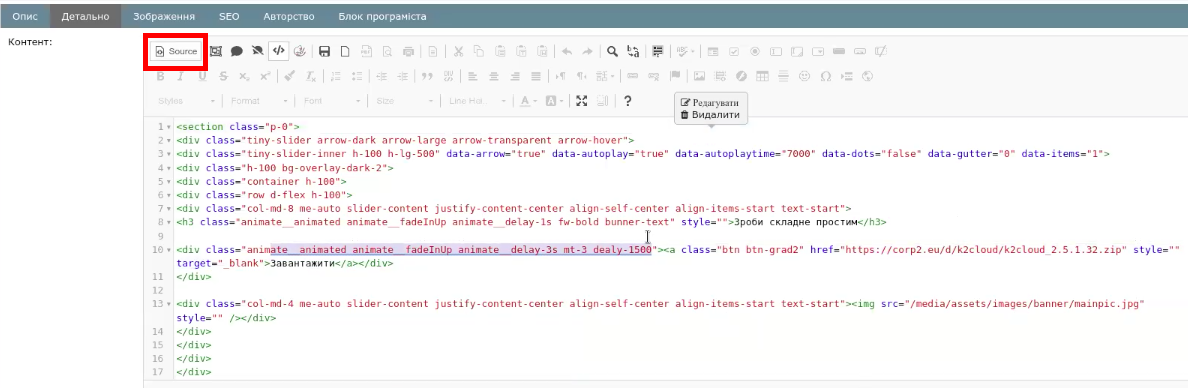This screenshot has width=1188, height=388.
Task: Click the Undo arrow icon
Action: tap(566, 52)
